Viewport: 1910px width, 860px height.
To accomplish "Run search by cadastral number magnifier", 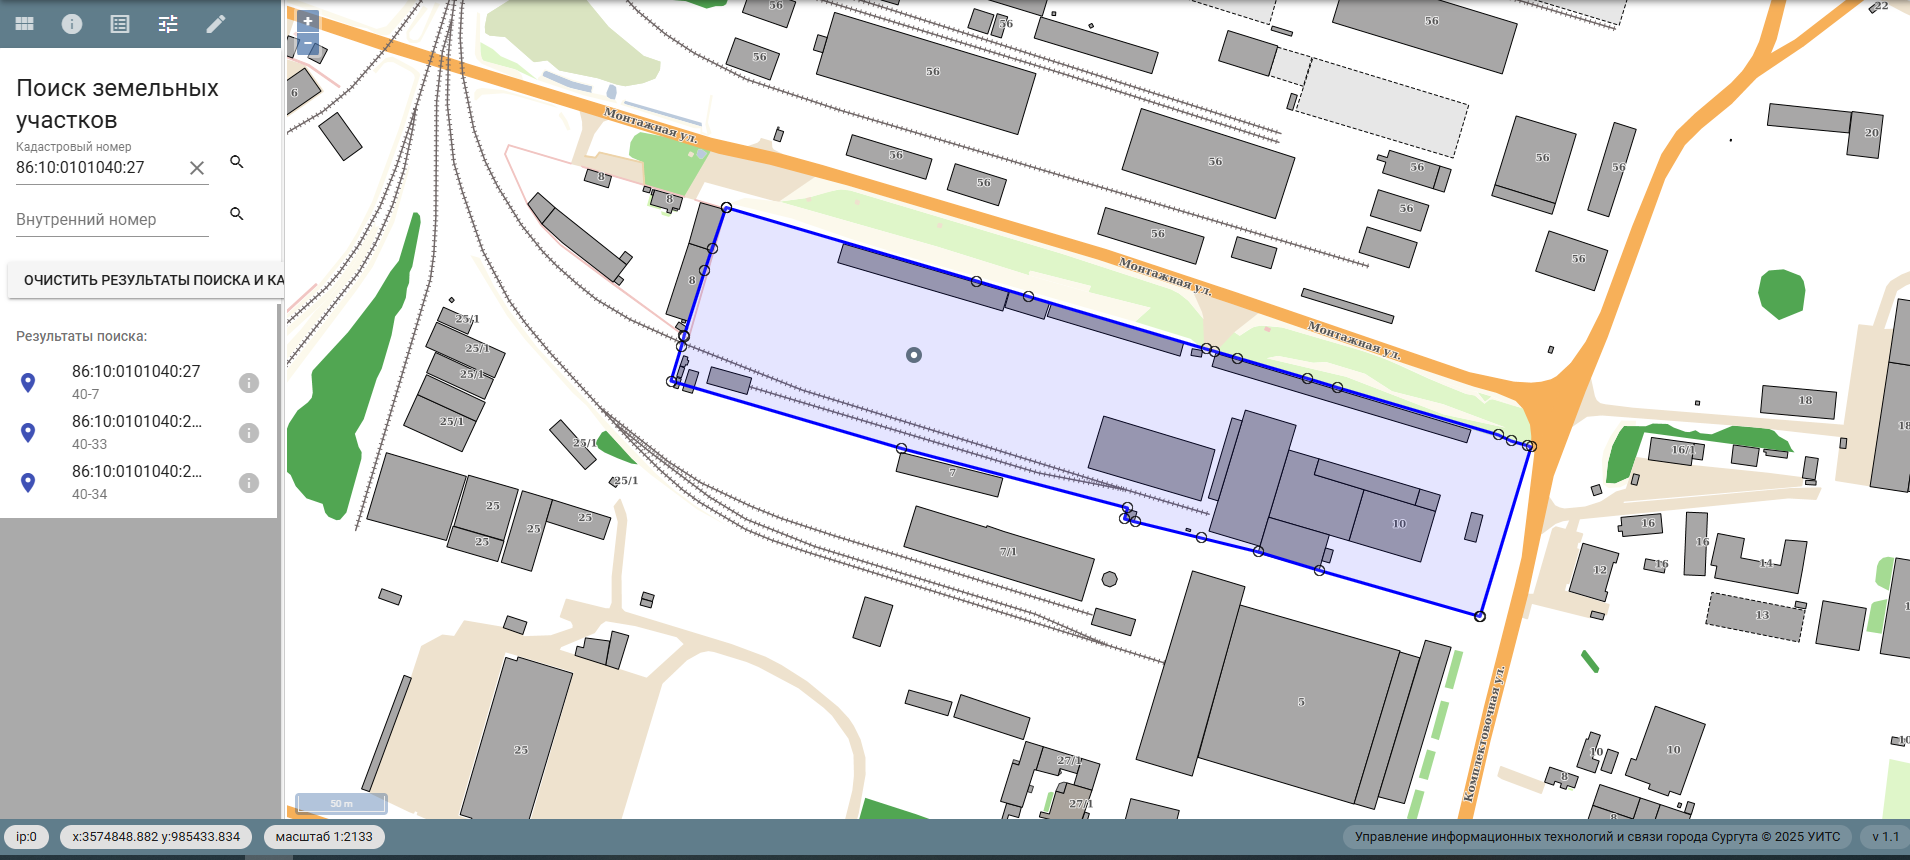I will (x=237, y=162).
